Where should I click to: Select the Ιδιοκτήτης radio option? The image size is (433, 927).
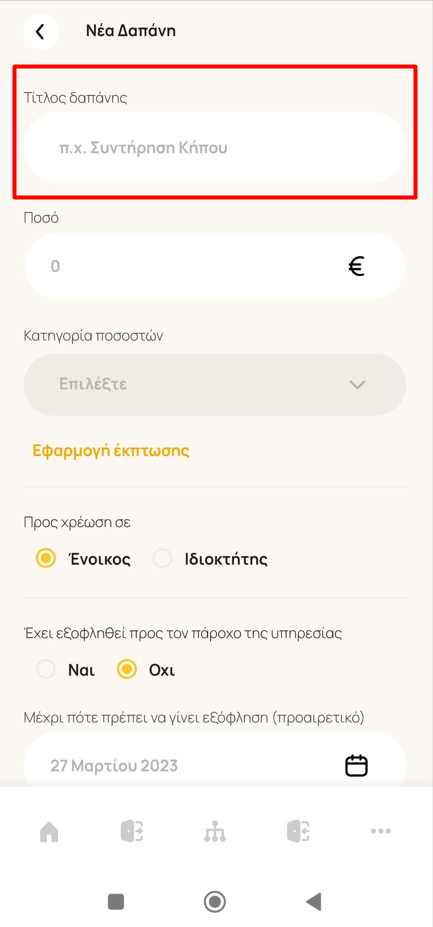(210, 559)
